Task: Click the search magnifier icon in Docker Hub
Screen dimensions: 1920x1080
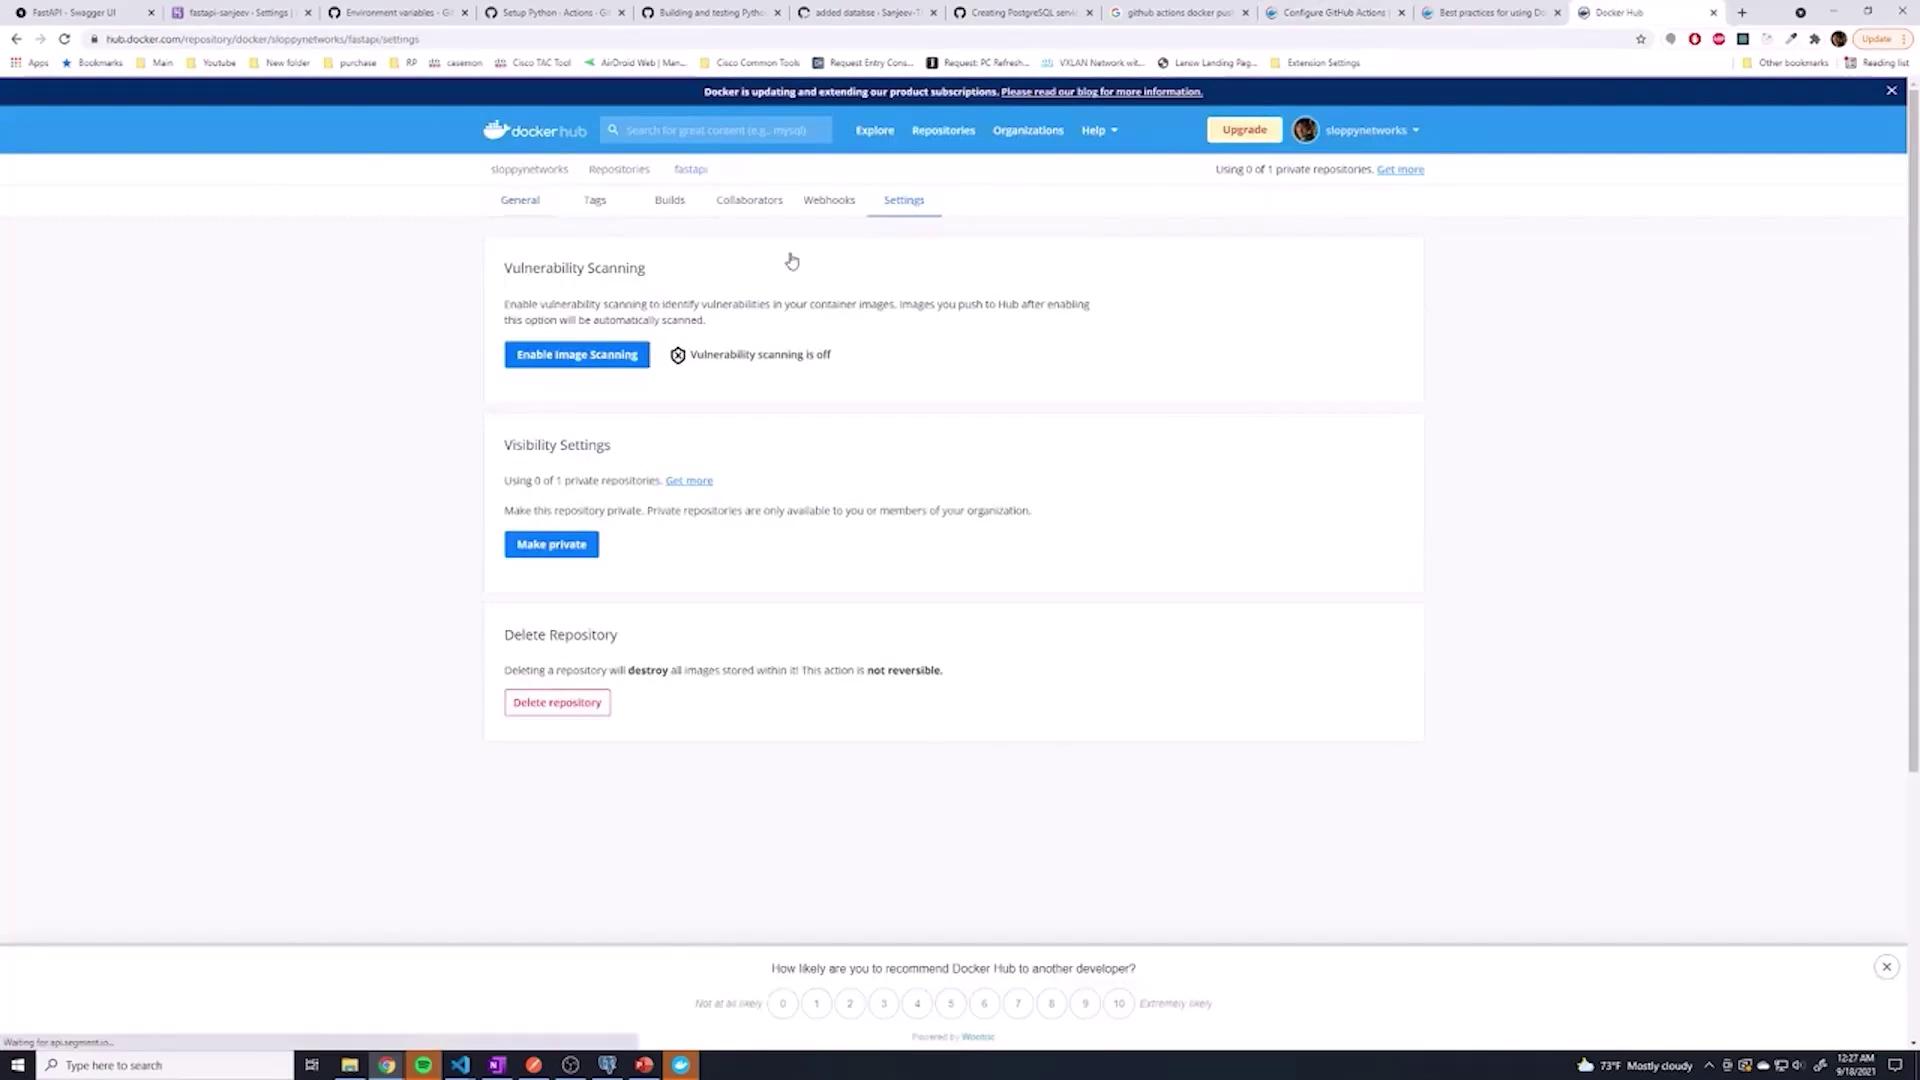Action: (x=613, y=130)
